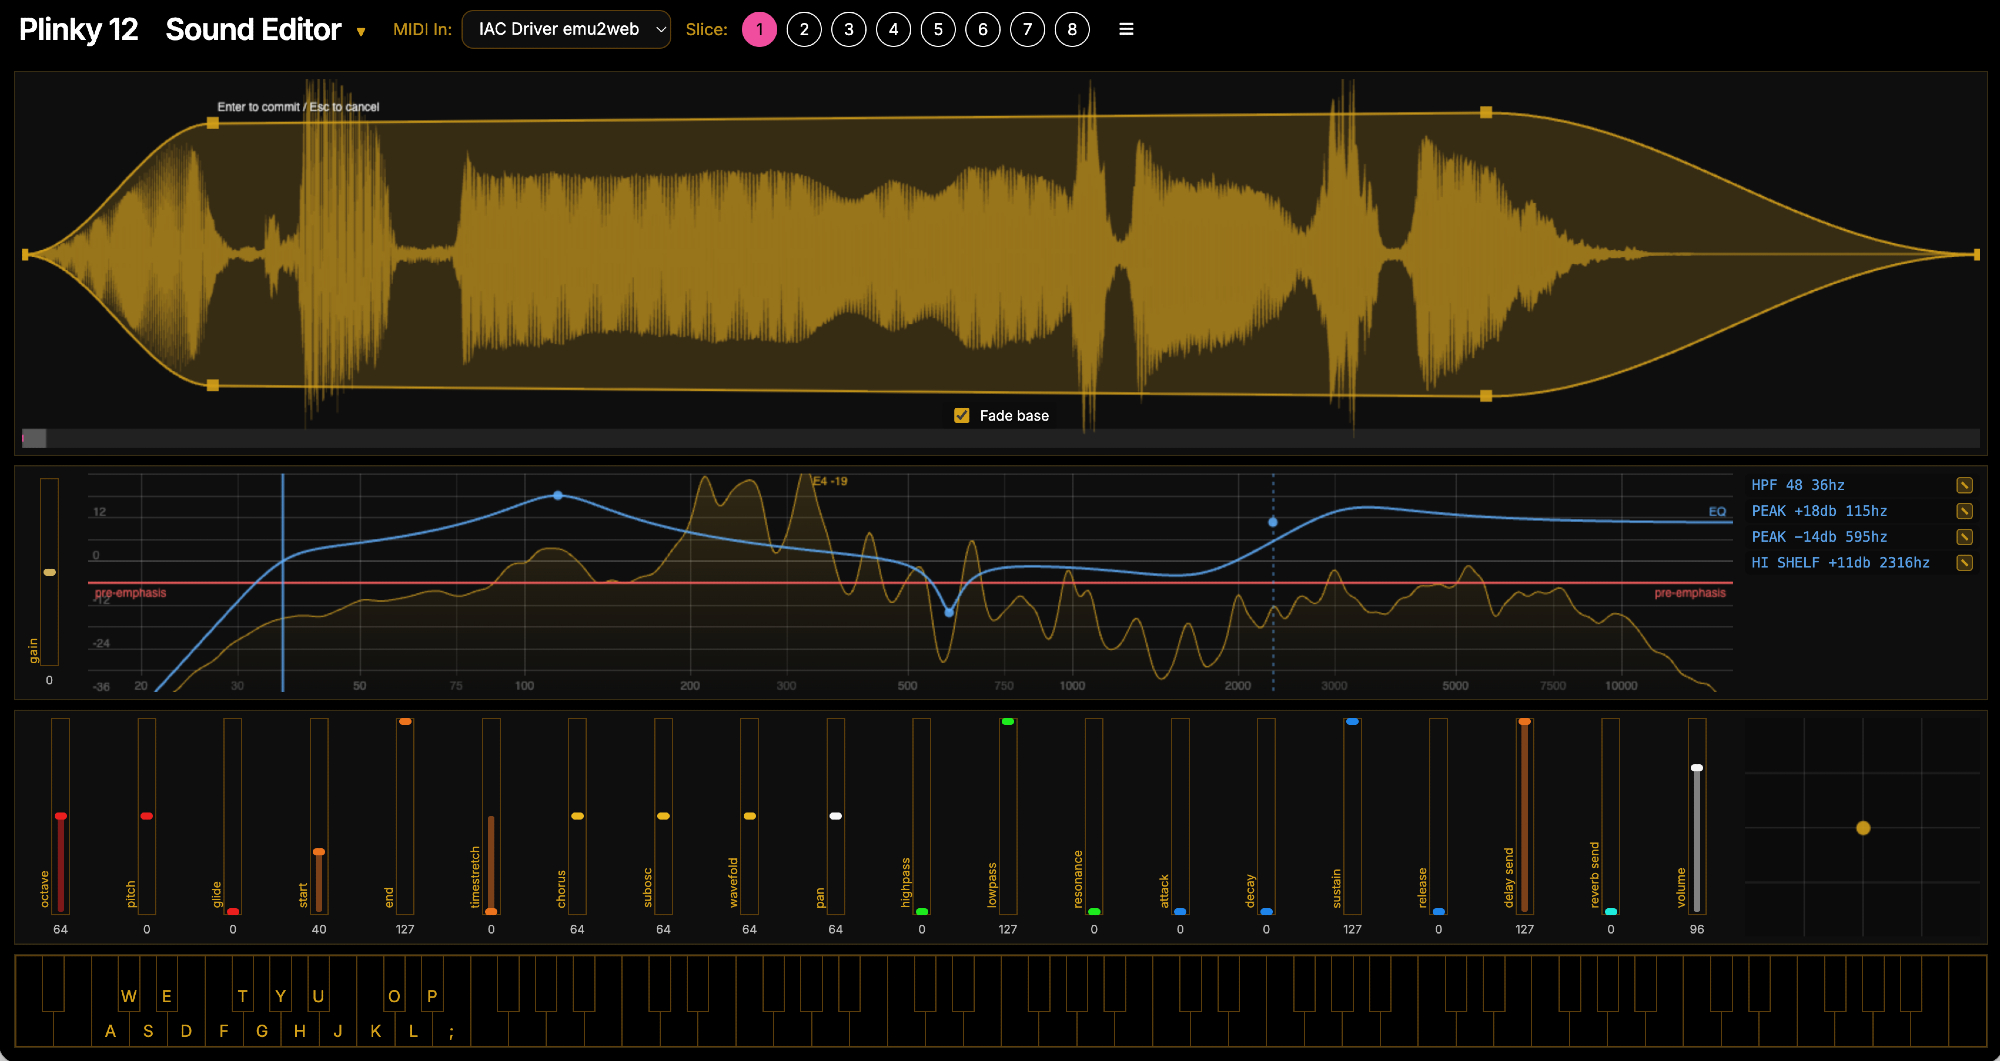The width and height of the screenshot is (2000, 1061).
Task: Select slice 1
Action: [759, 30]
